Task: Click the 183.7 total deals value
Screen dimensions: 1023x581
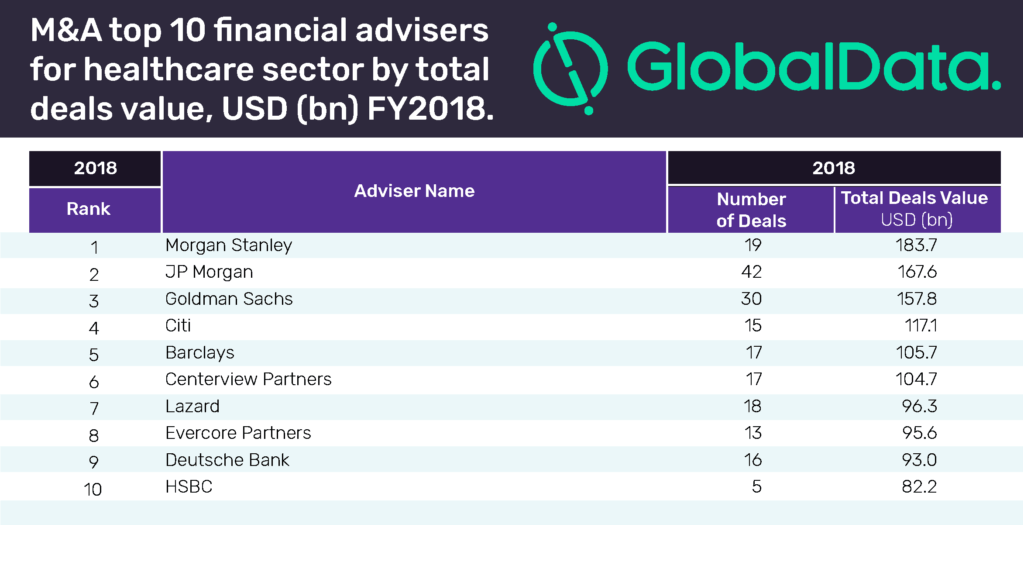Action: coord(919,245)
